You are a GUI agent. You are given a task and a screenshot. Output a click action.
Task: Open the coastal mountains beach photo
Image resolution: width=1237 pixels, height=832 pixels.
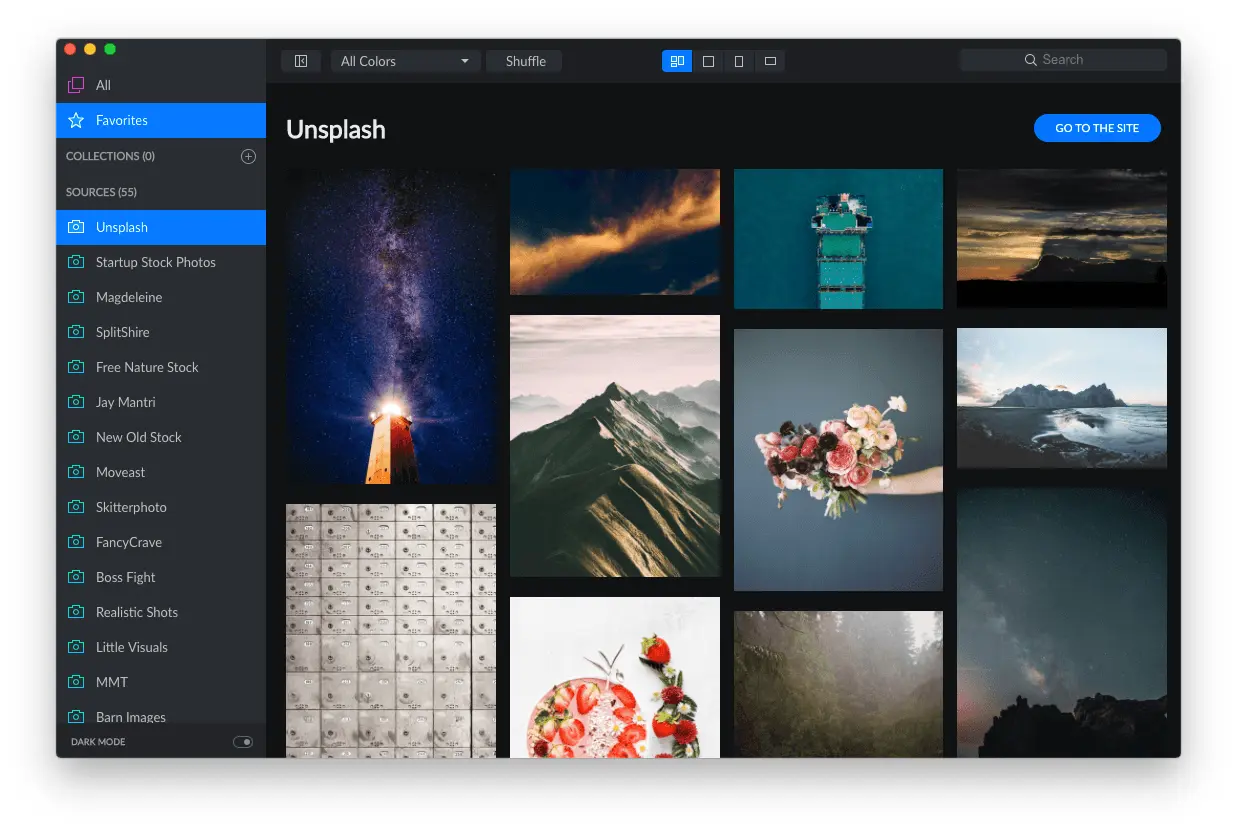pyautogui.click(x=1062, y=398)
